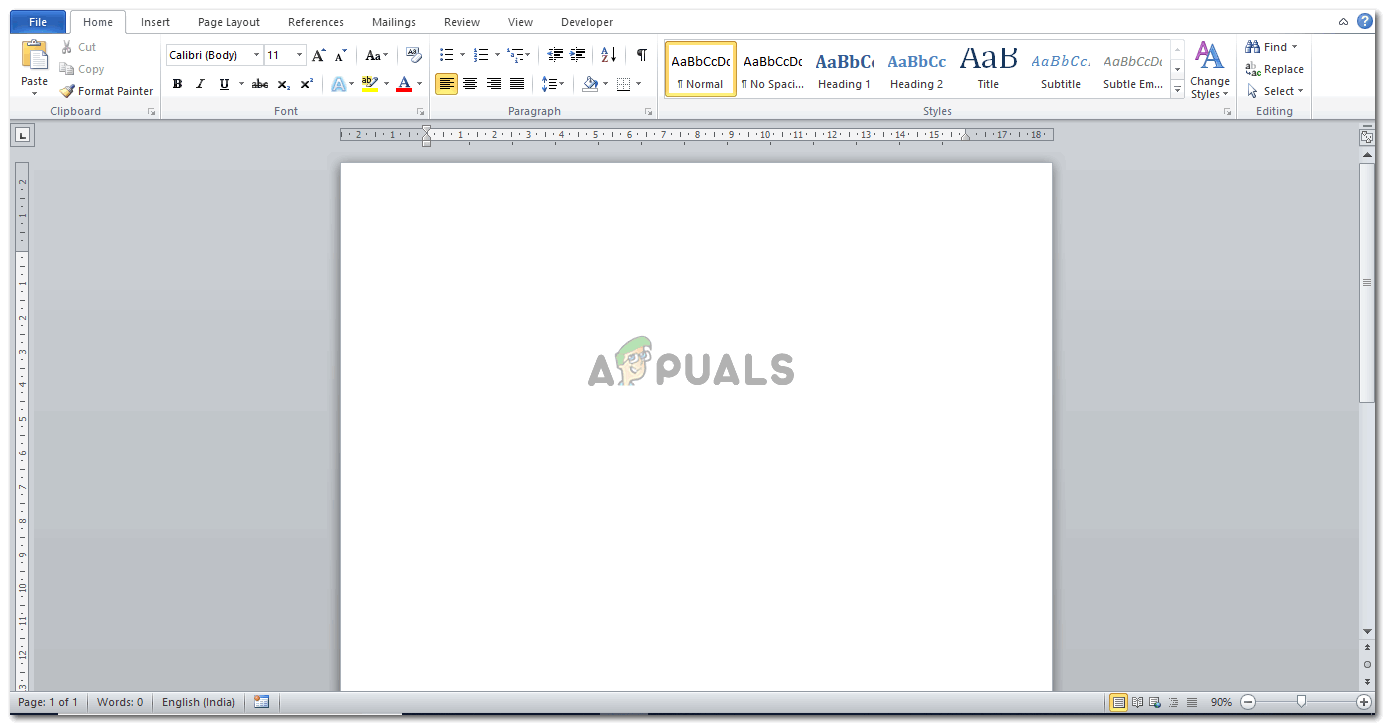Open the Select dropdown in Editing

[x=1275, y=91]
